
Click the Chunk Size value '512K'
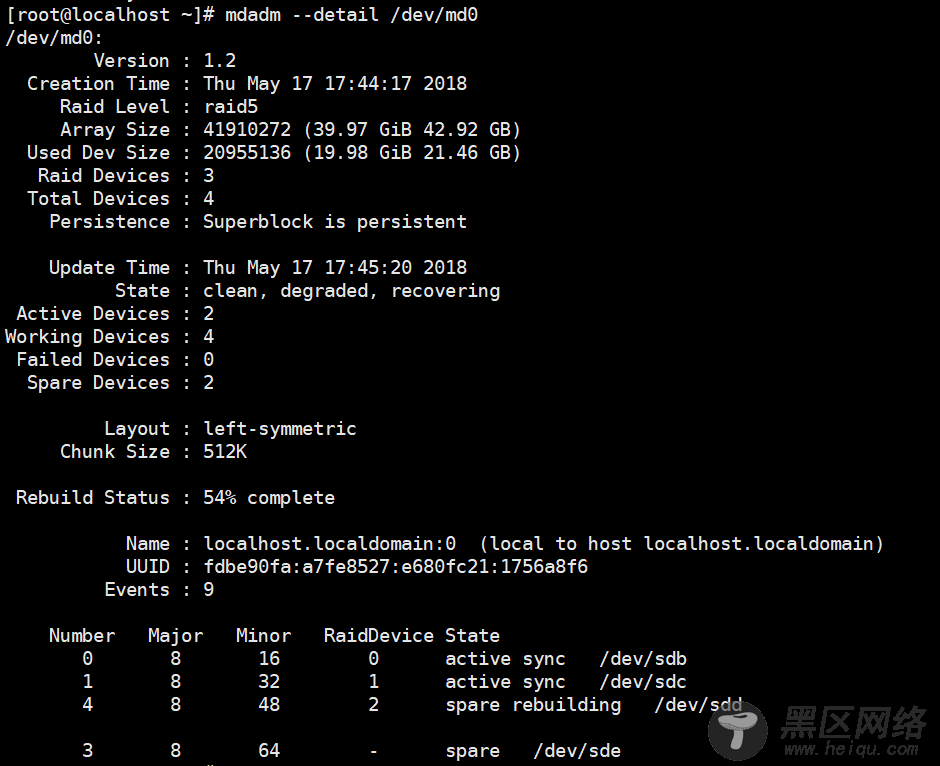(225, 451)
